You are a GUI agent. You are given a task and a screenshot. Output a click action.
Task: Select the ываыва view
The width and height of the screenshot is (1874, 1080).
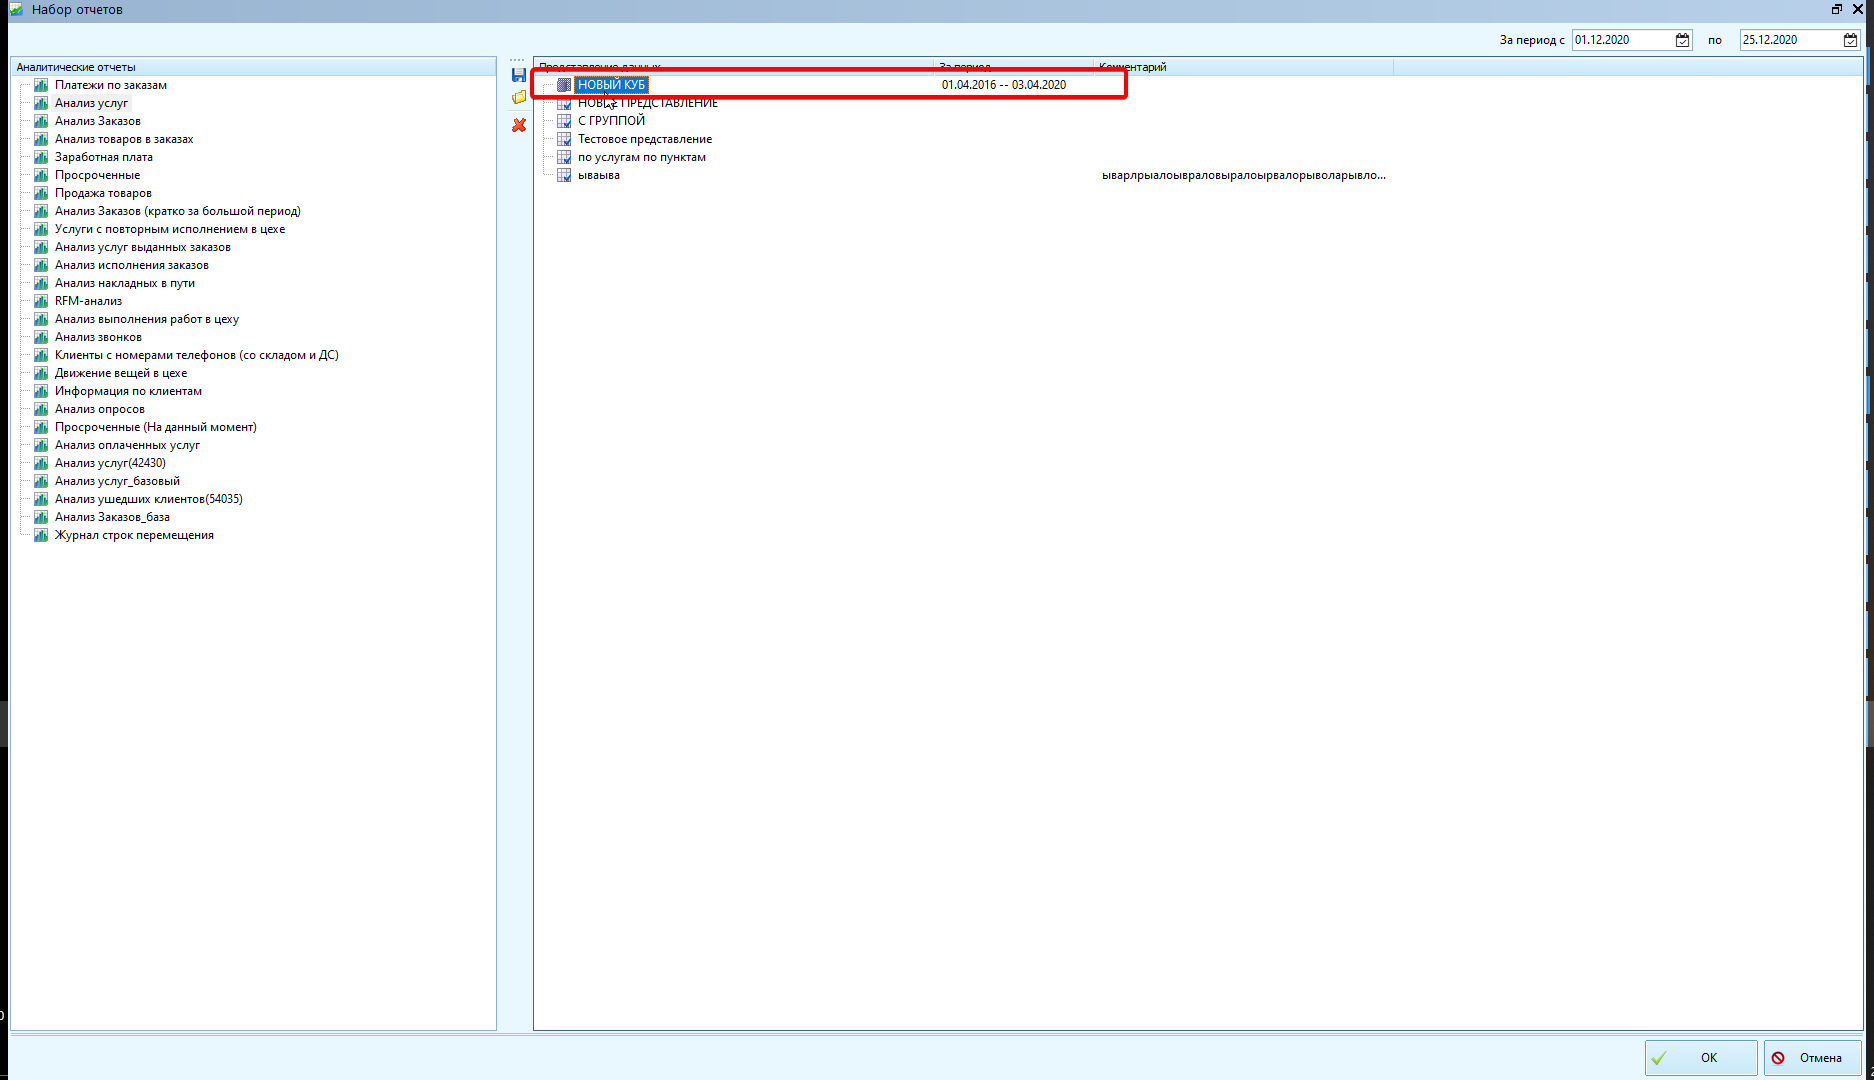coord(599,175)
